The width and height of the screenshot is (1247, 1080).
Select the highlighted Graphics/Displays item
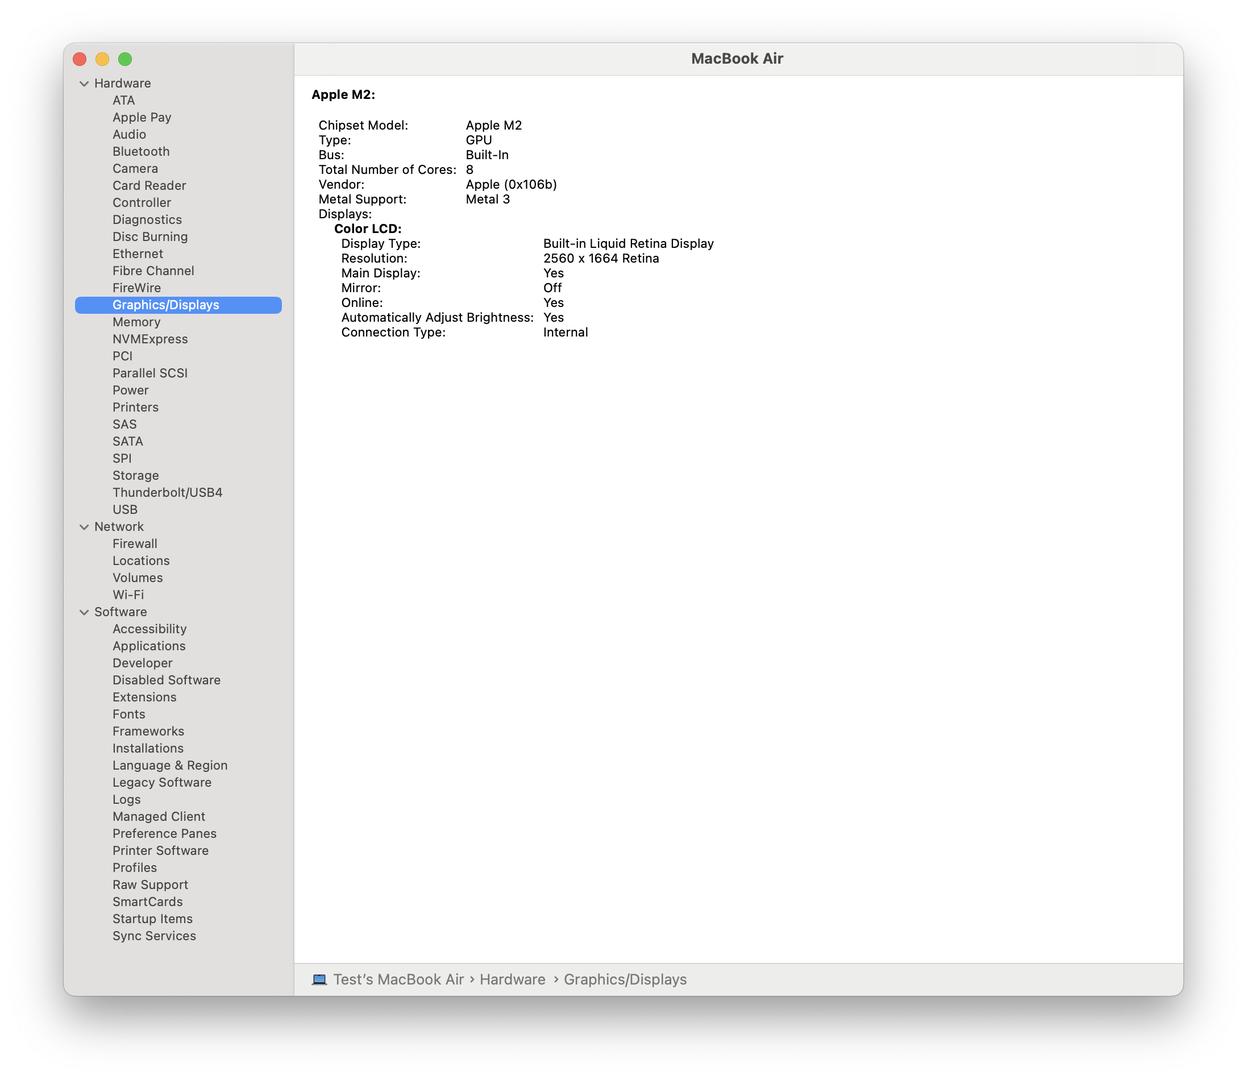178,305
